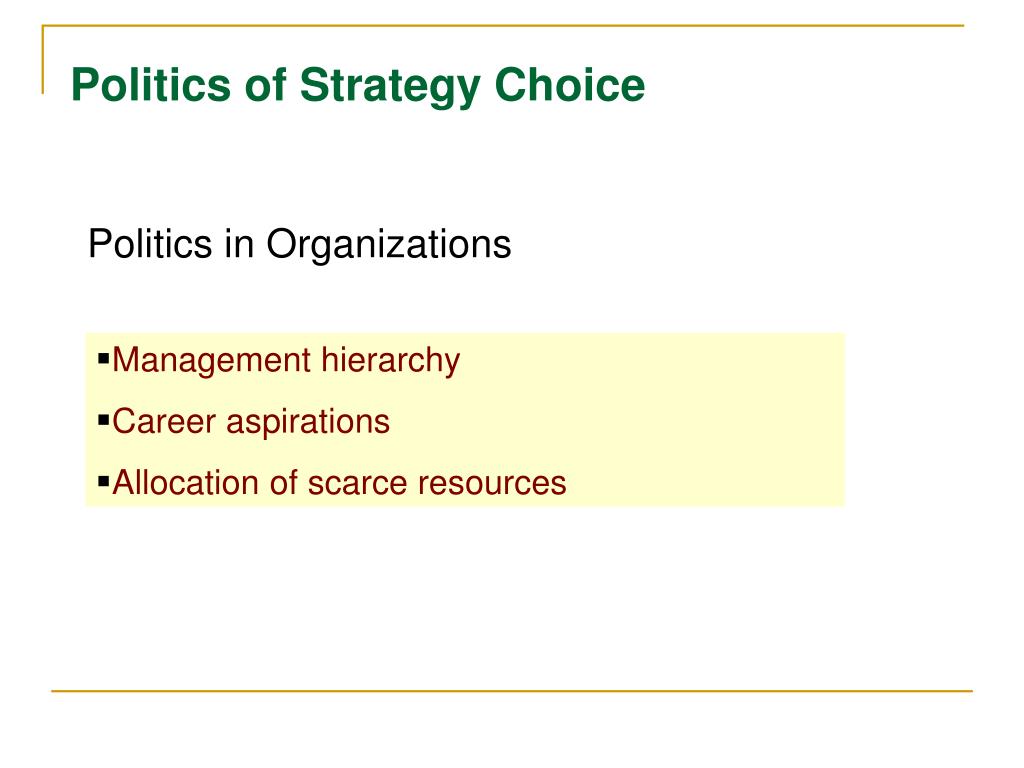
Task: Select the title Politics of Strategy Choice
Action: coord(358,86)
